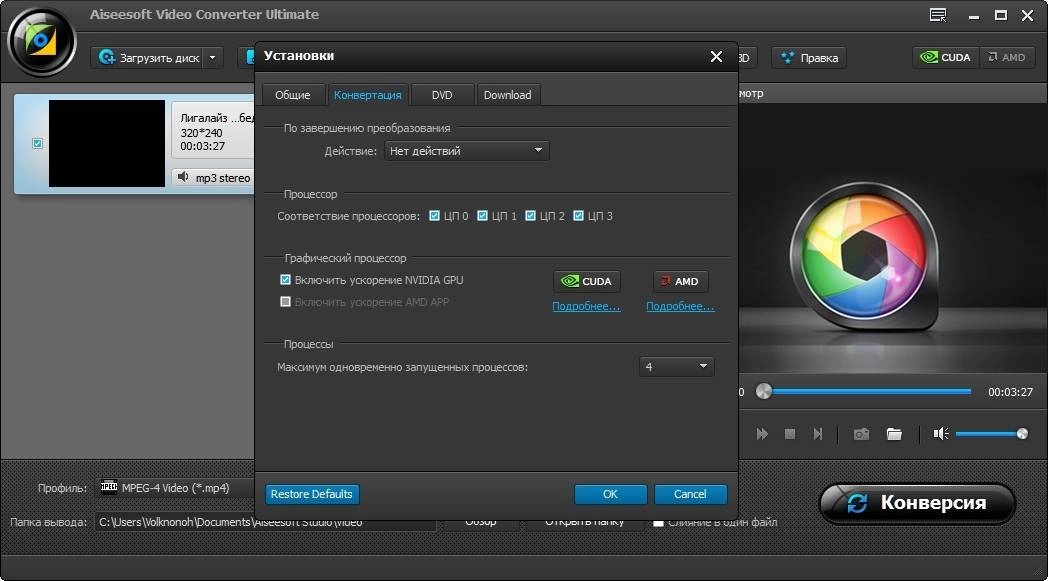Switch to the DVD tab
Screen dimensions: 1048x581
click(x=442, y=95)
